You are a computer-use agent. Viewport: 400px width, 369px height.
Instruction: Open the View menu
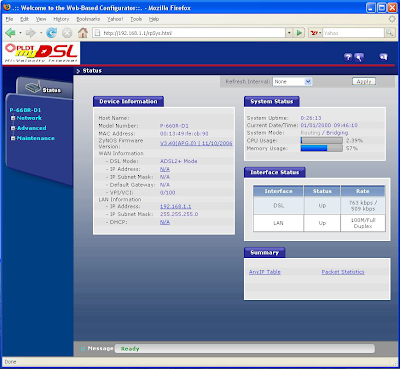point(41,19)
